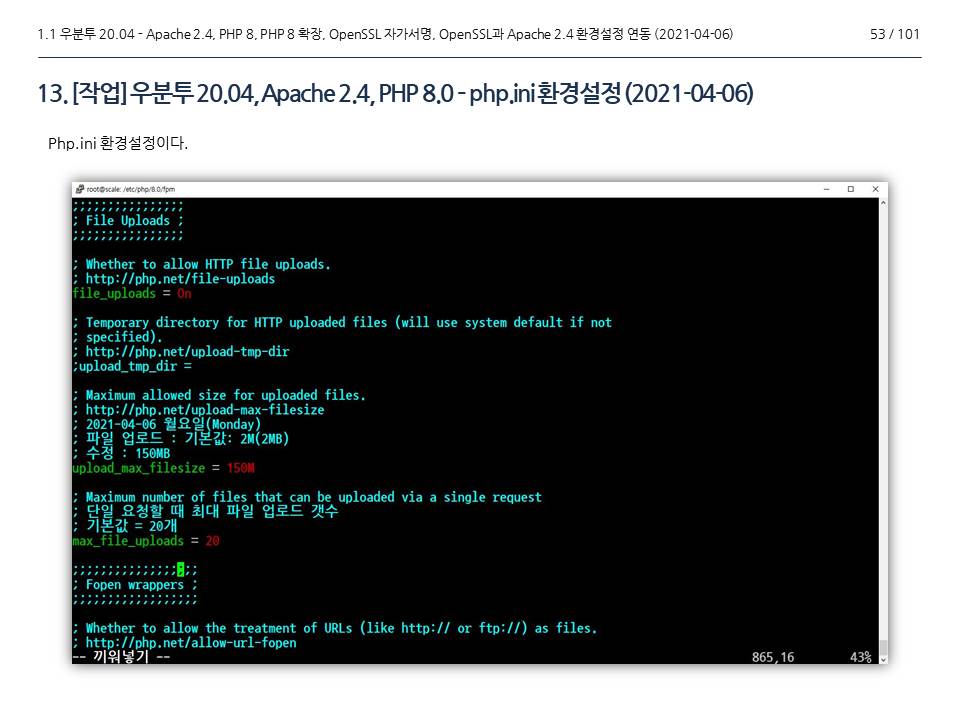Image resolution: width=960 pixels, height=720 pixels.
Task: Click the ';upload_tmp_dir =' line
Action: pyautogui.click(x=132, y=367)
